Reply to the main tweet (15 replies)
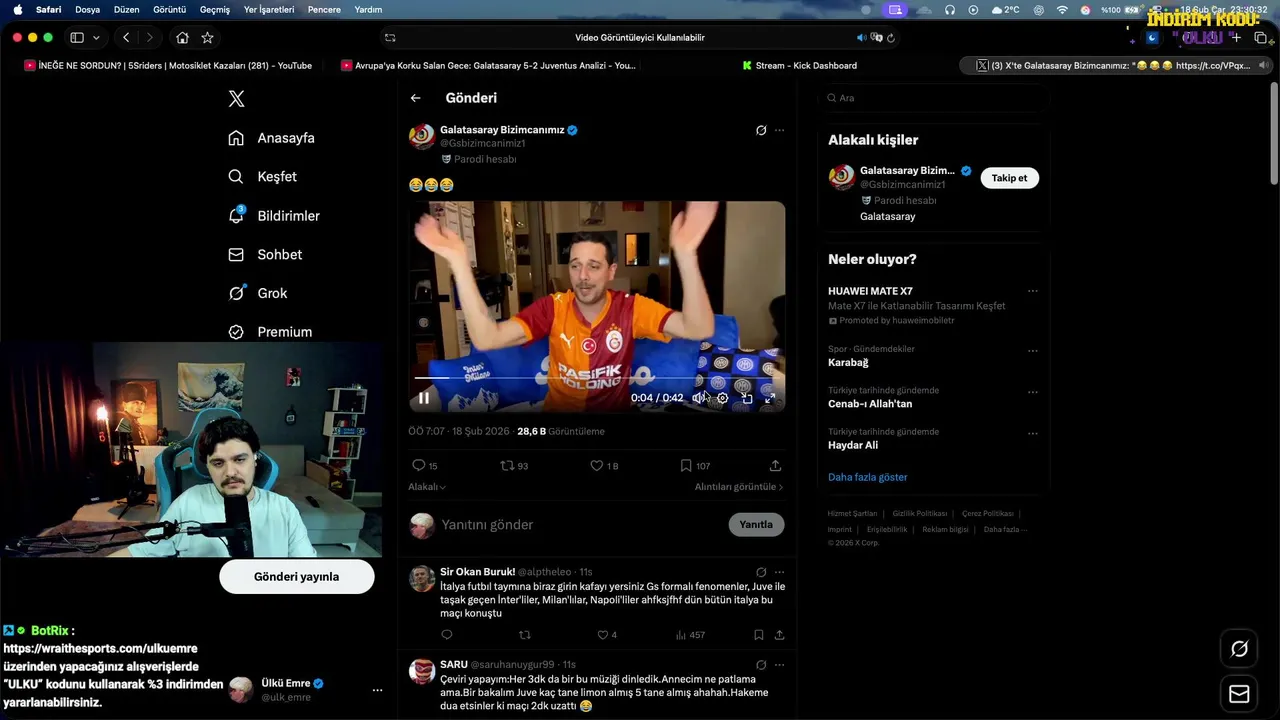The width and height of the screenshot is (1280, 720). 425,466
